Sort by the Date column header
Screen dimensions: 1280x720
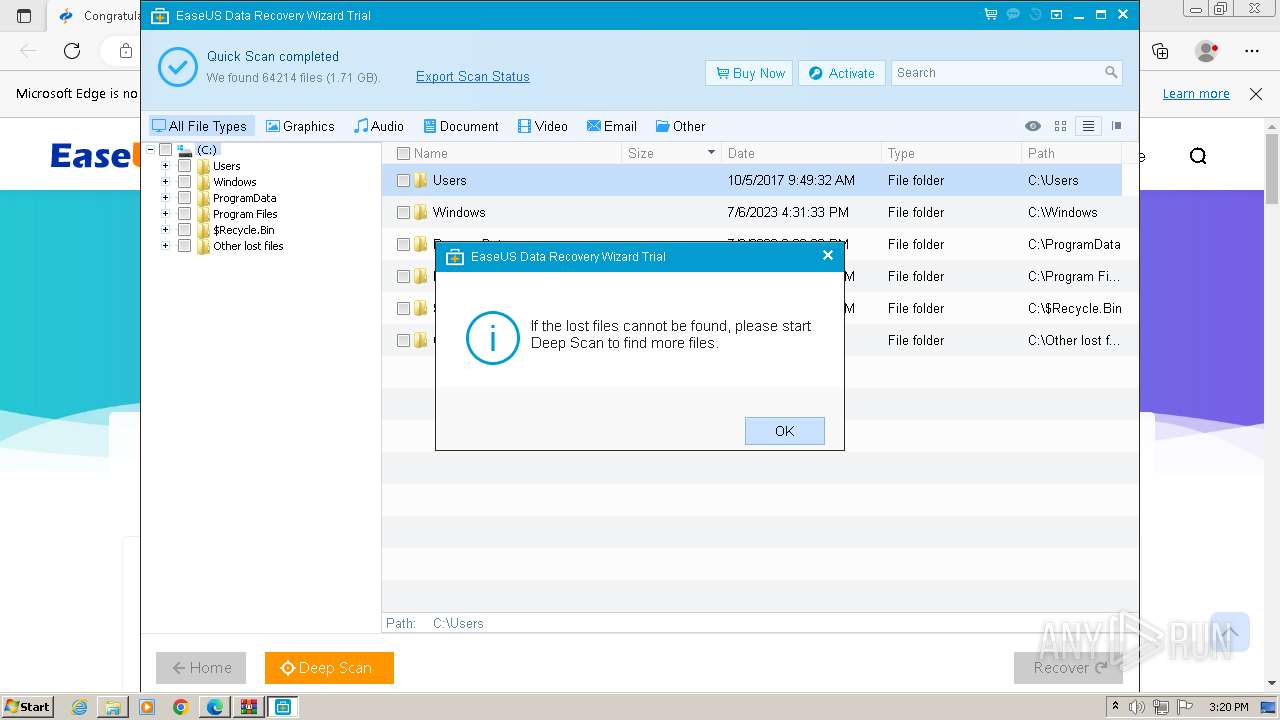(801, 153)
